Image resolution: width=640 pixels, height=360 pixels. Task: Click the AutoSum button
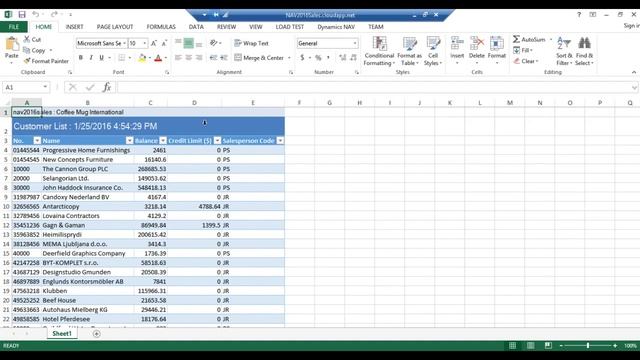pyautogui.click(x=529, y=39)
